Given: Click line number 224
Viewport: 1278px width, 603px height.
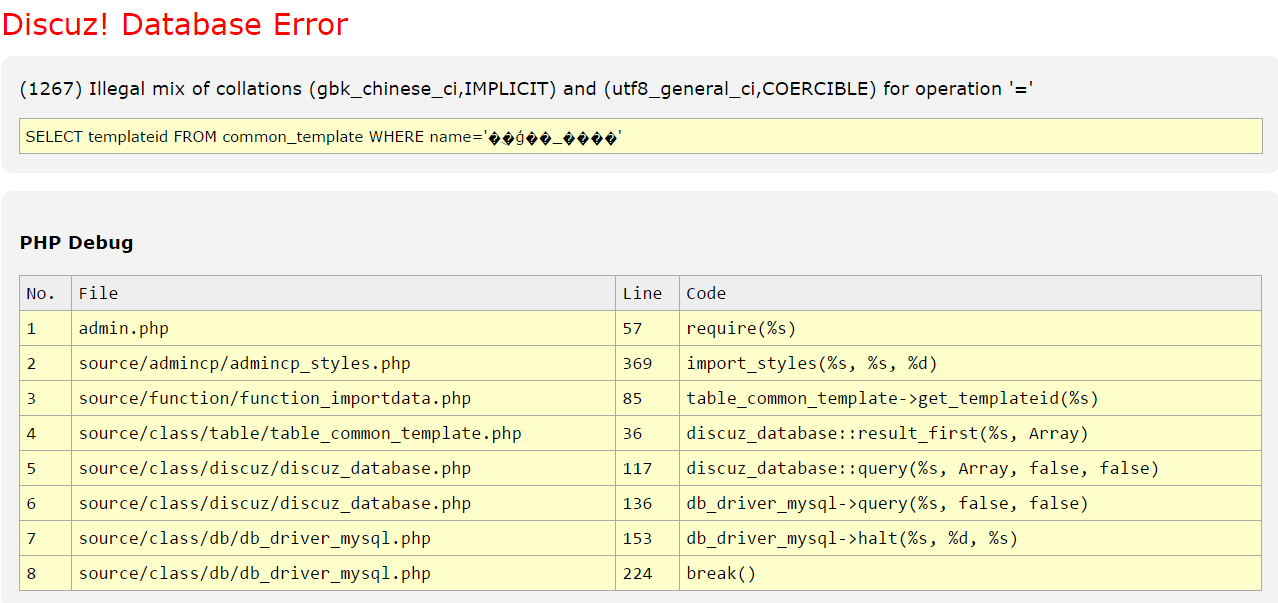Looking at the screenshot, I should coord(647,573).
